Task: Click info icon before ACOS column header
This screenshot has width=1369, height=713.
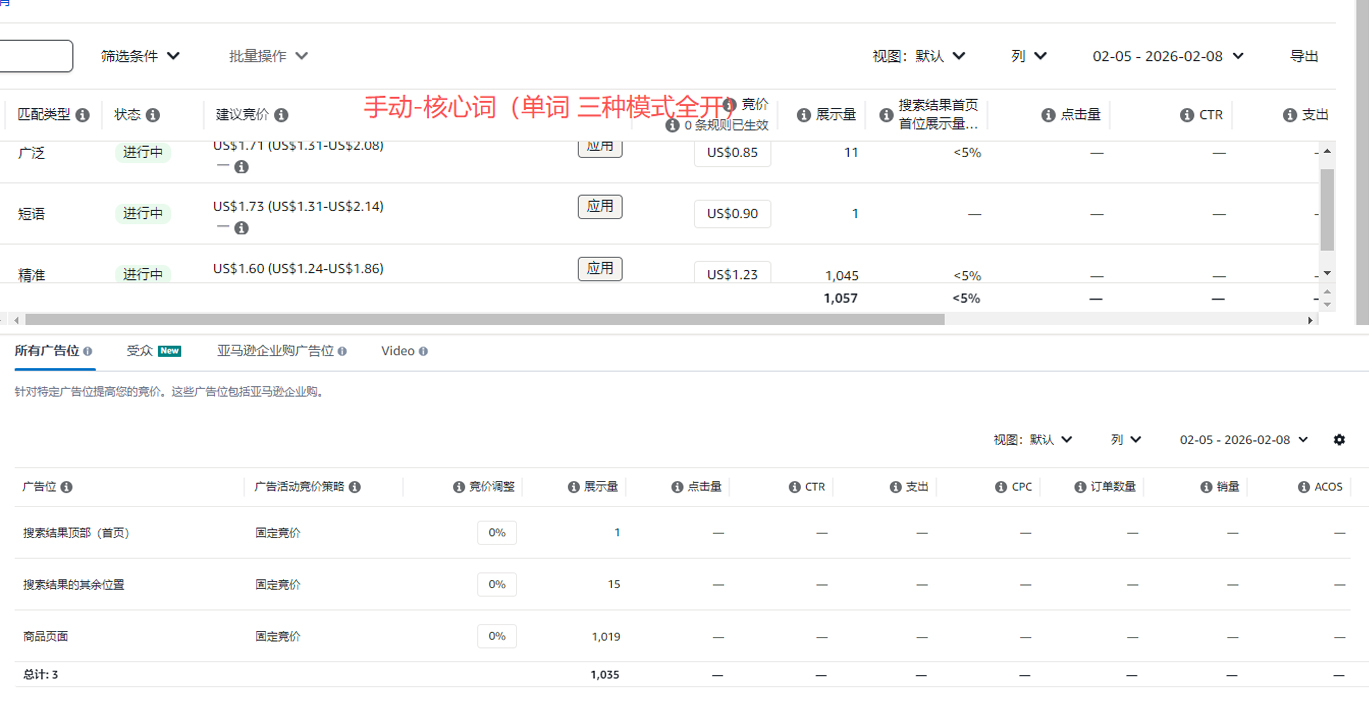Action: (x=1304, y=487)
